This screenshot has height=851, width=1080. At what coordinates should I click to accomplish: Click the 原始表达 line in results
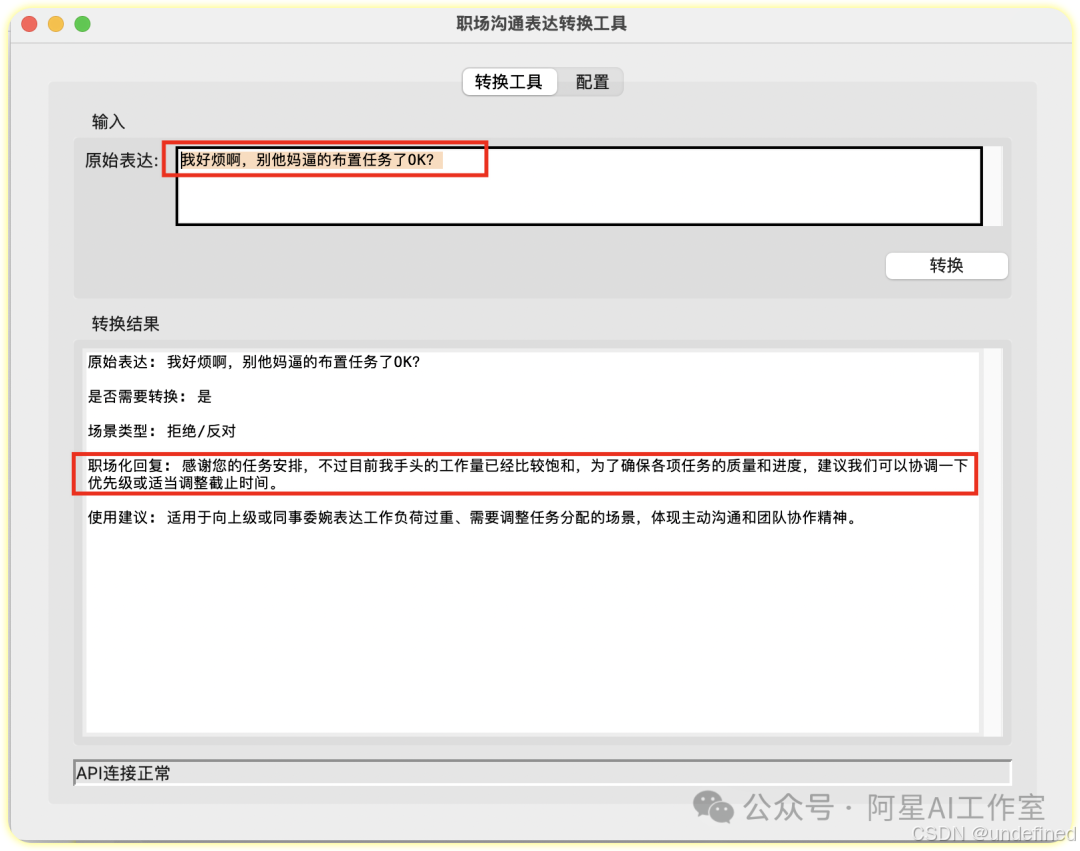[x=253, y=362]
